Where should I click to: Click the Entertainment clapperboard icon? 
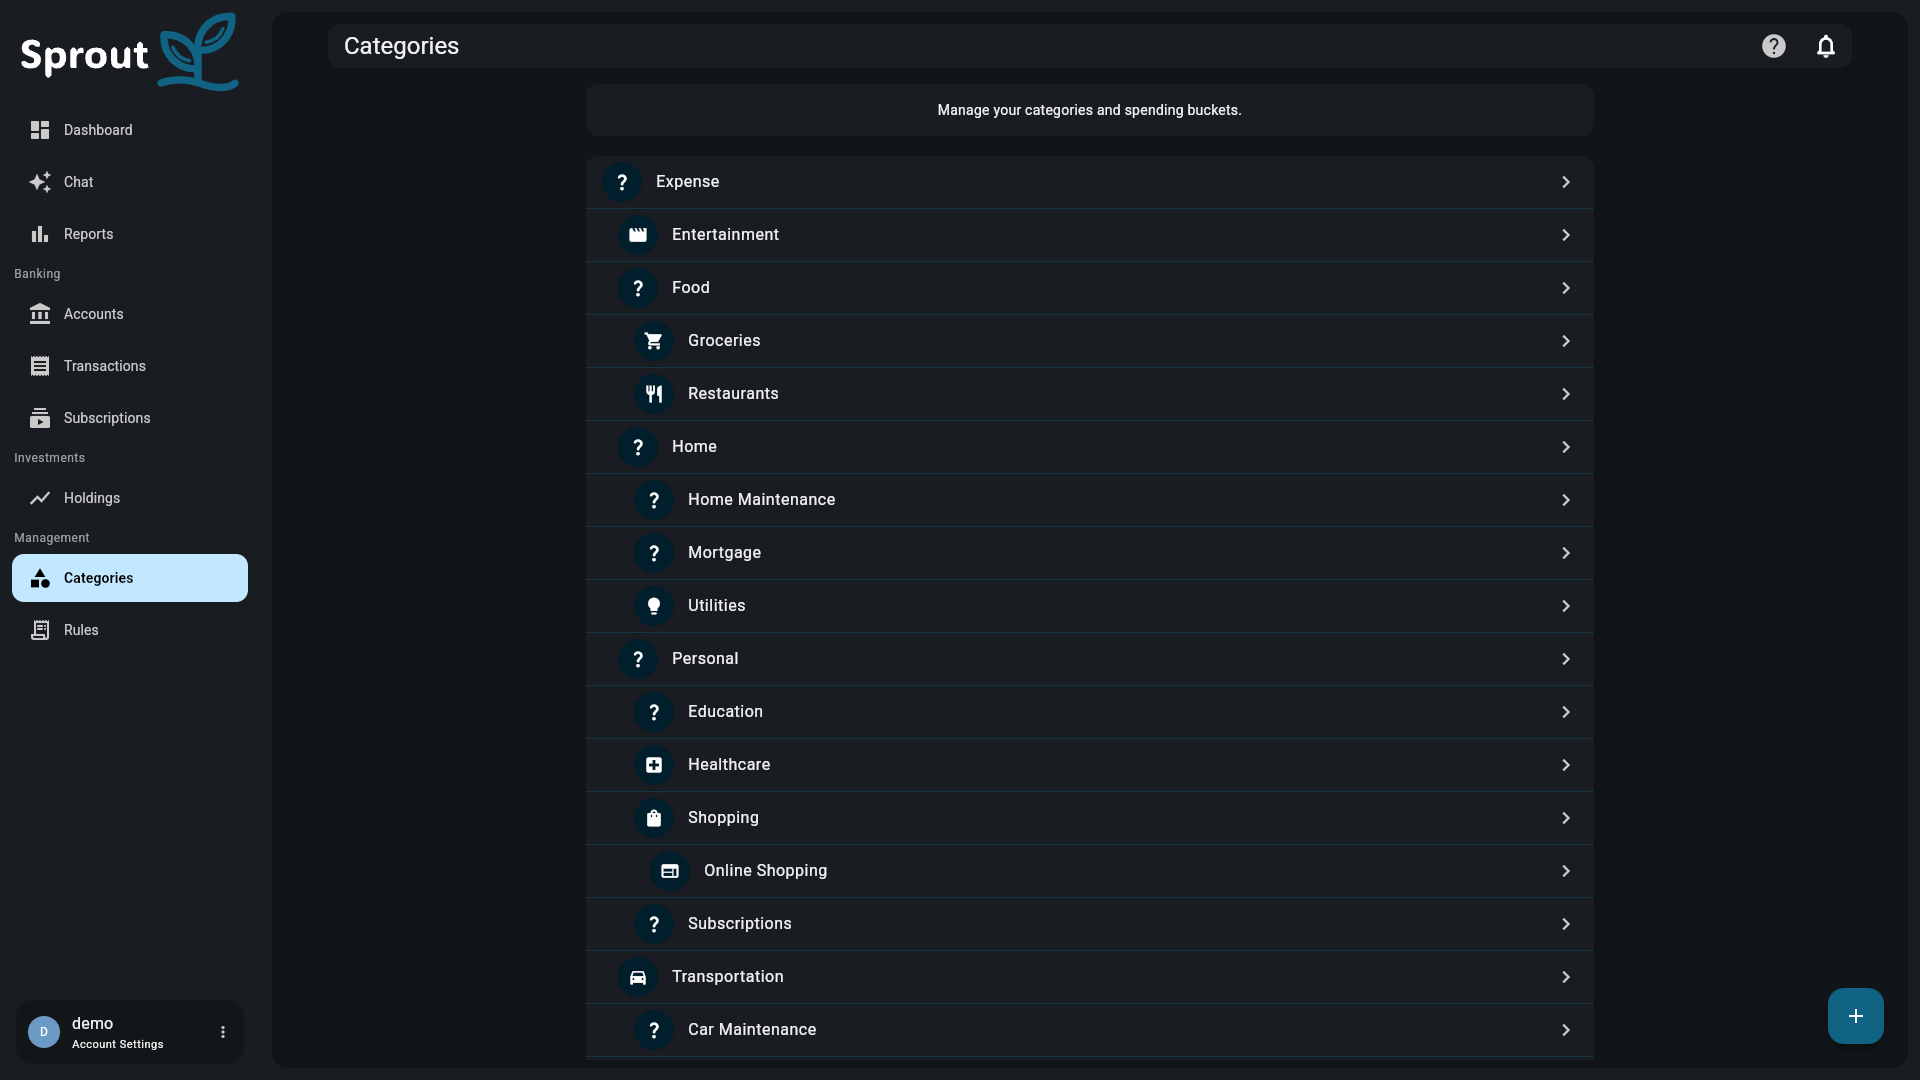(x=638, y=235)
